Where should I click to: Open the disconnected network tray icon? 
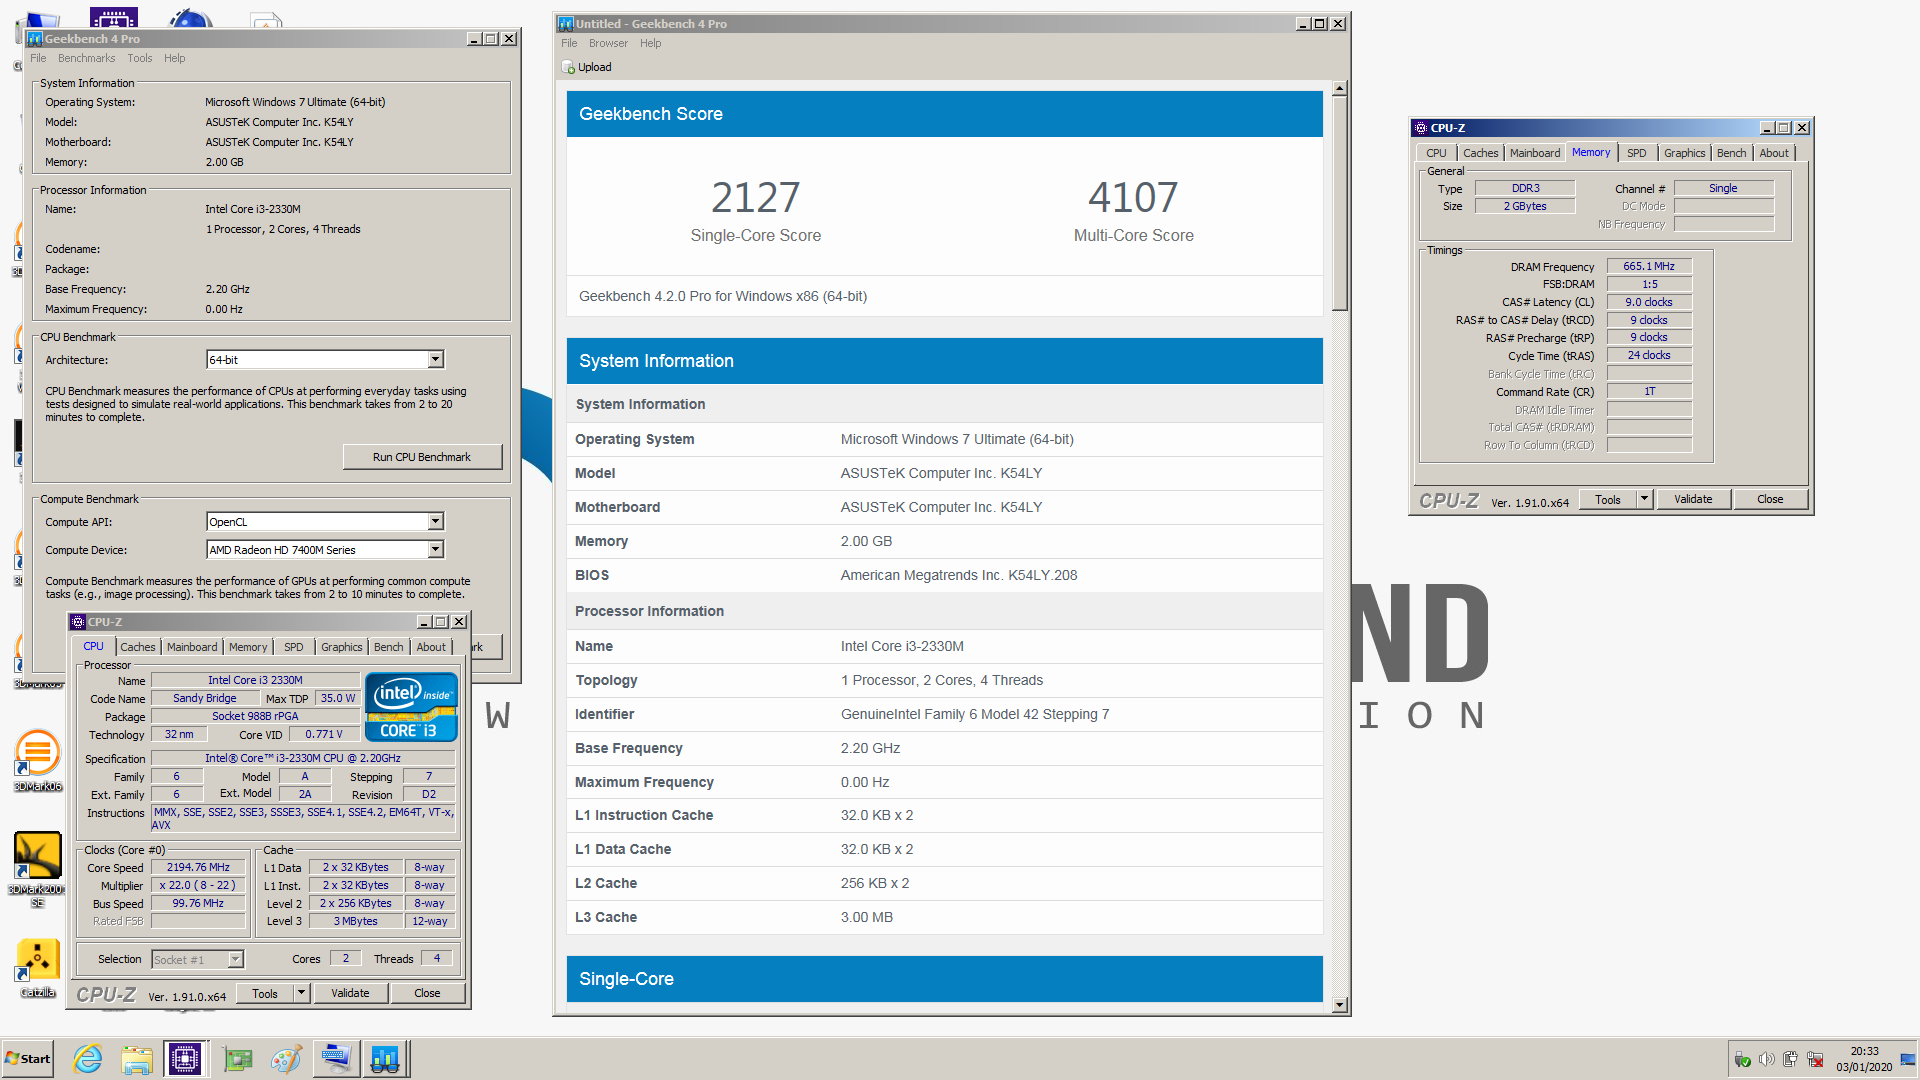tap(1815, 1060)
